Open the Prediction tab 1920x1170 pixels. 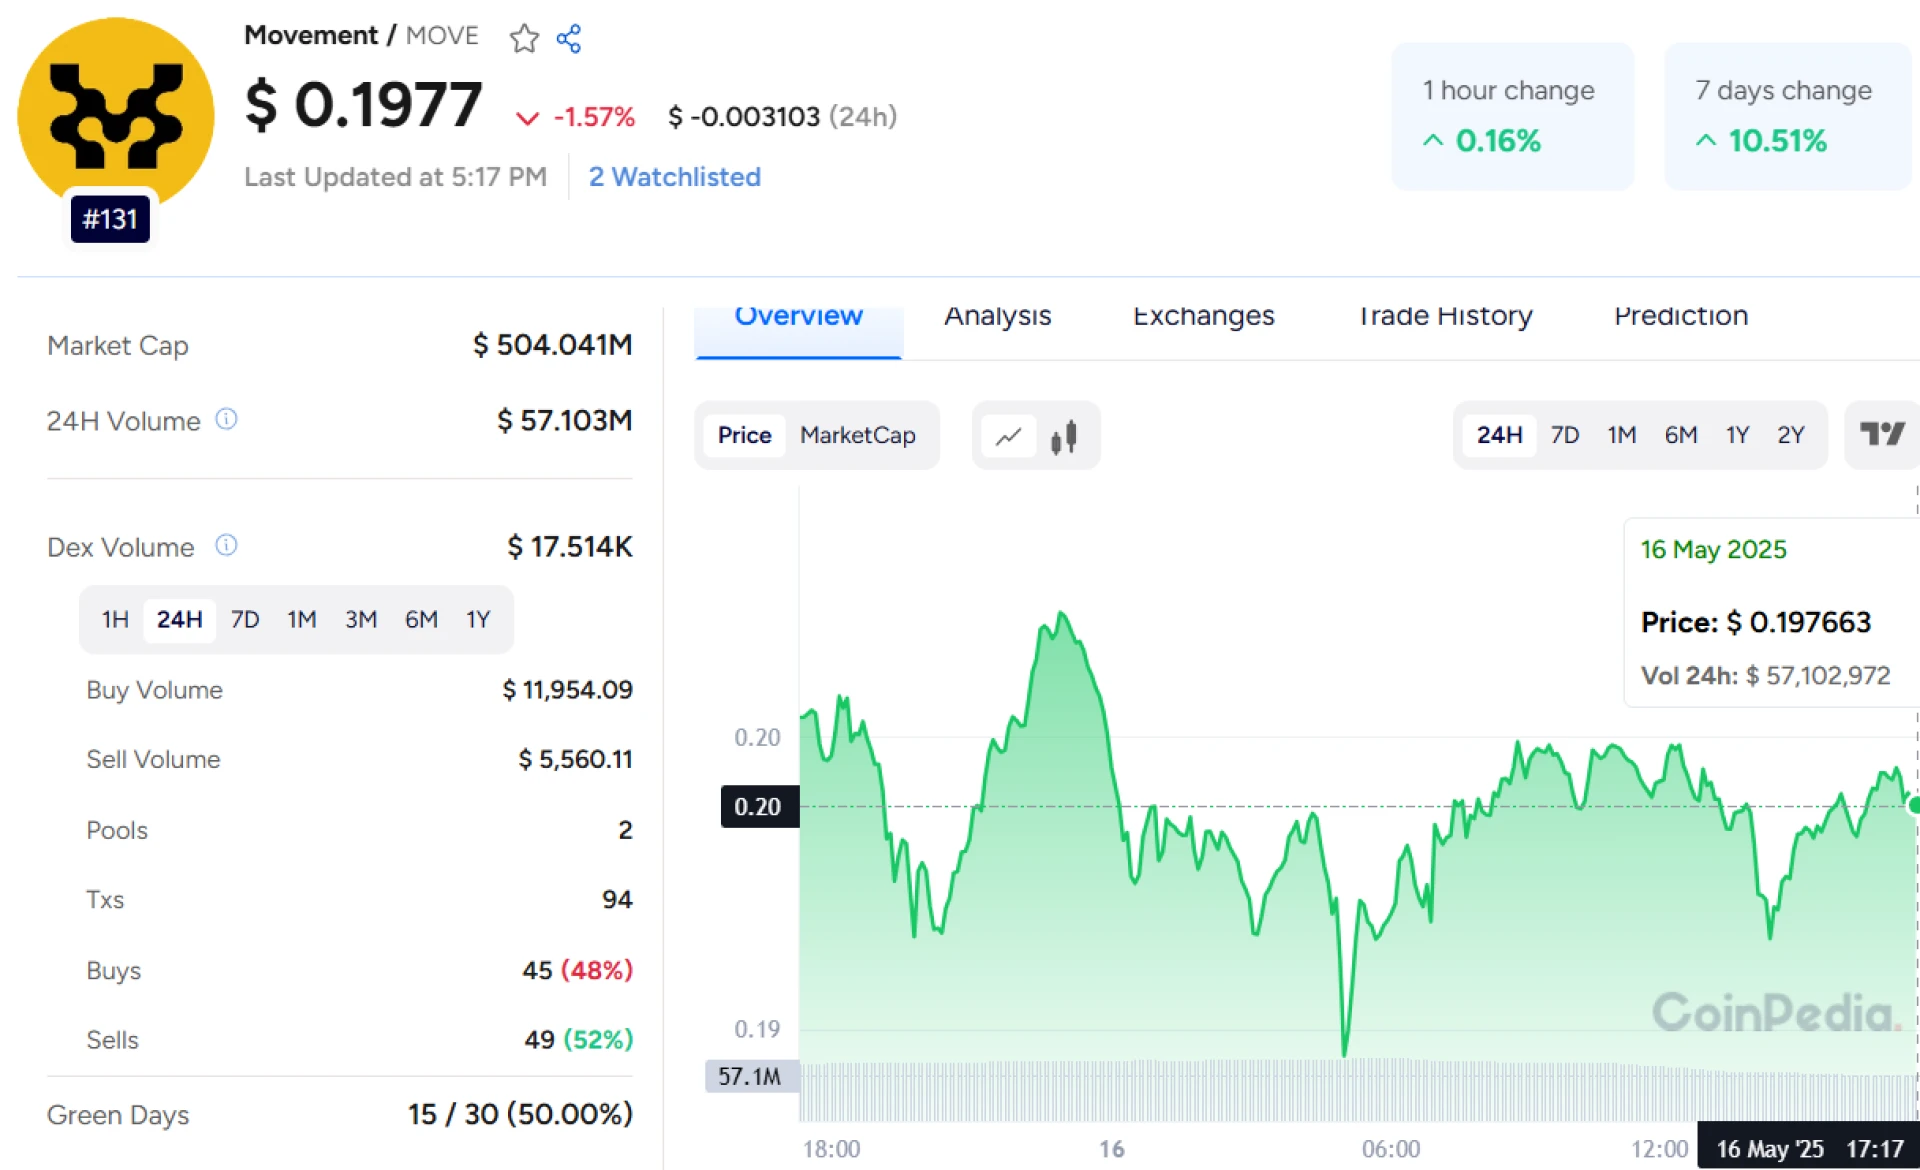point(1680,317)
